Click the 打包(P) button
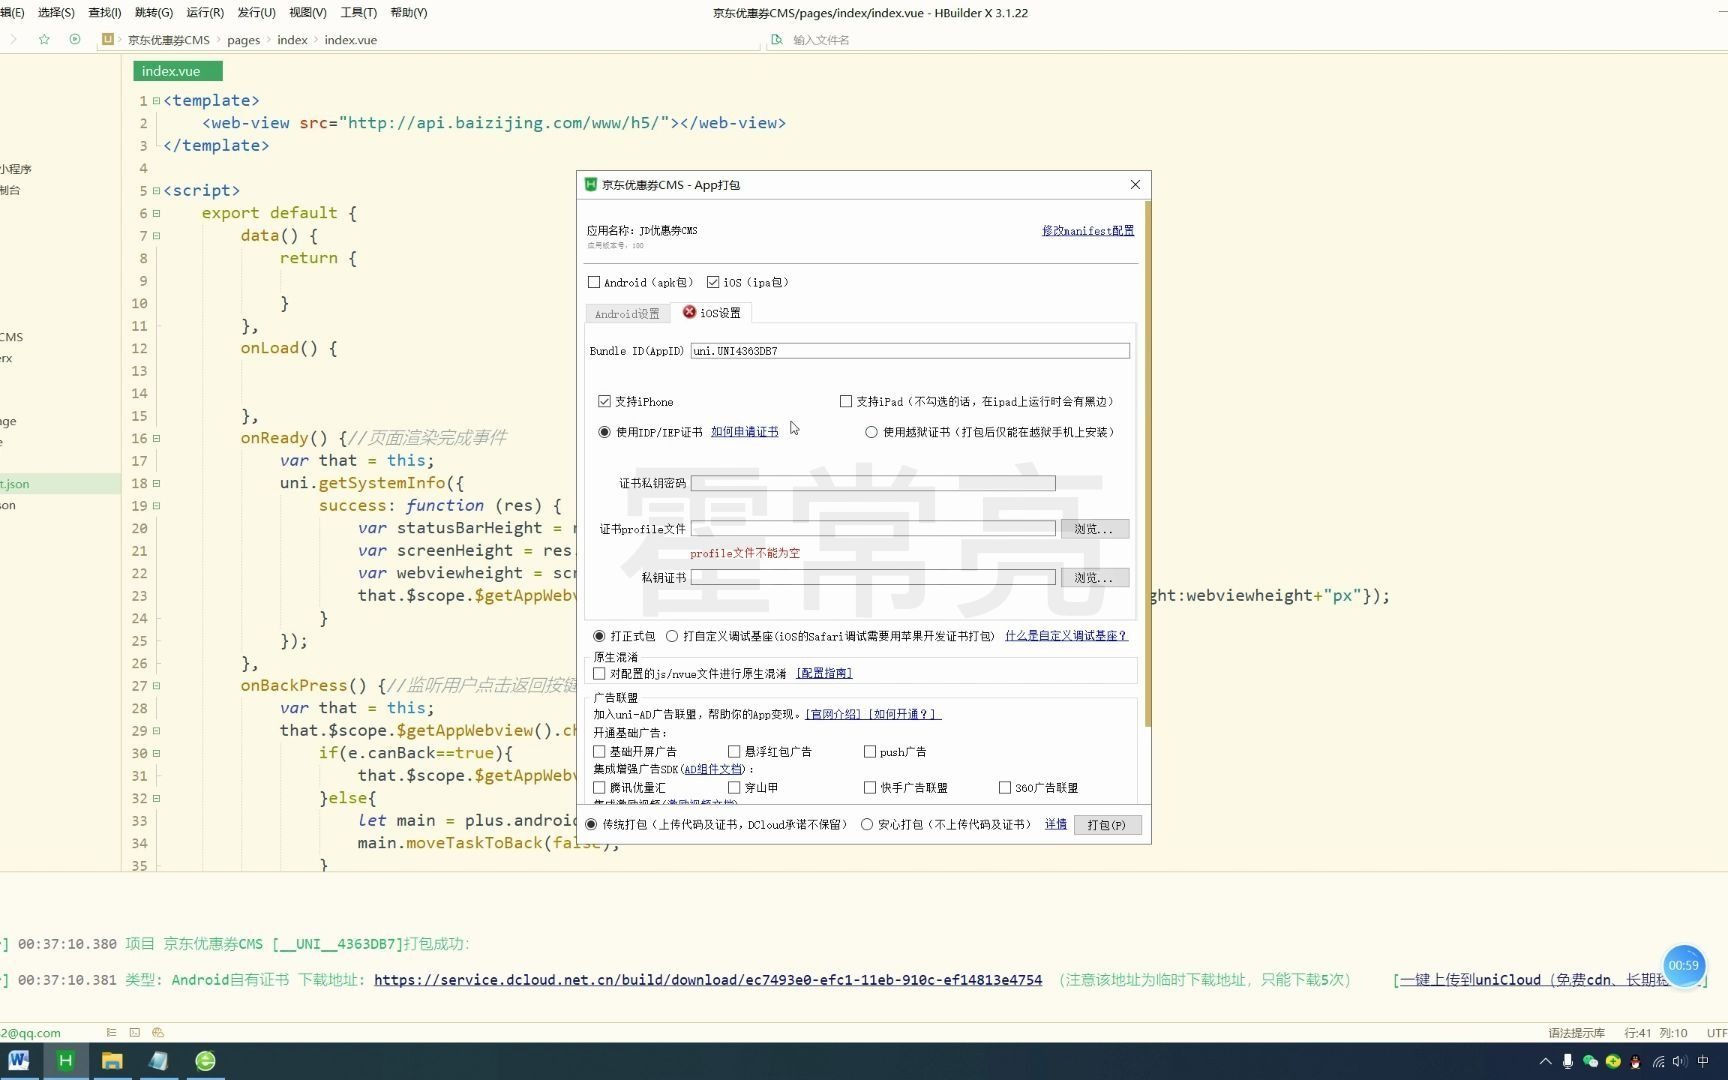Screen dimensions: 1728x1080 (x=1107, y=825)
